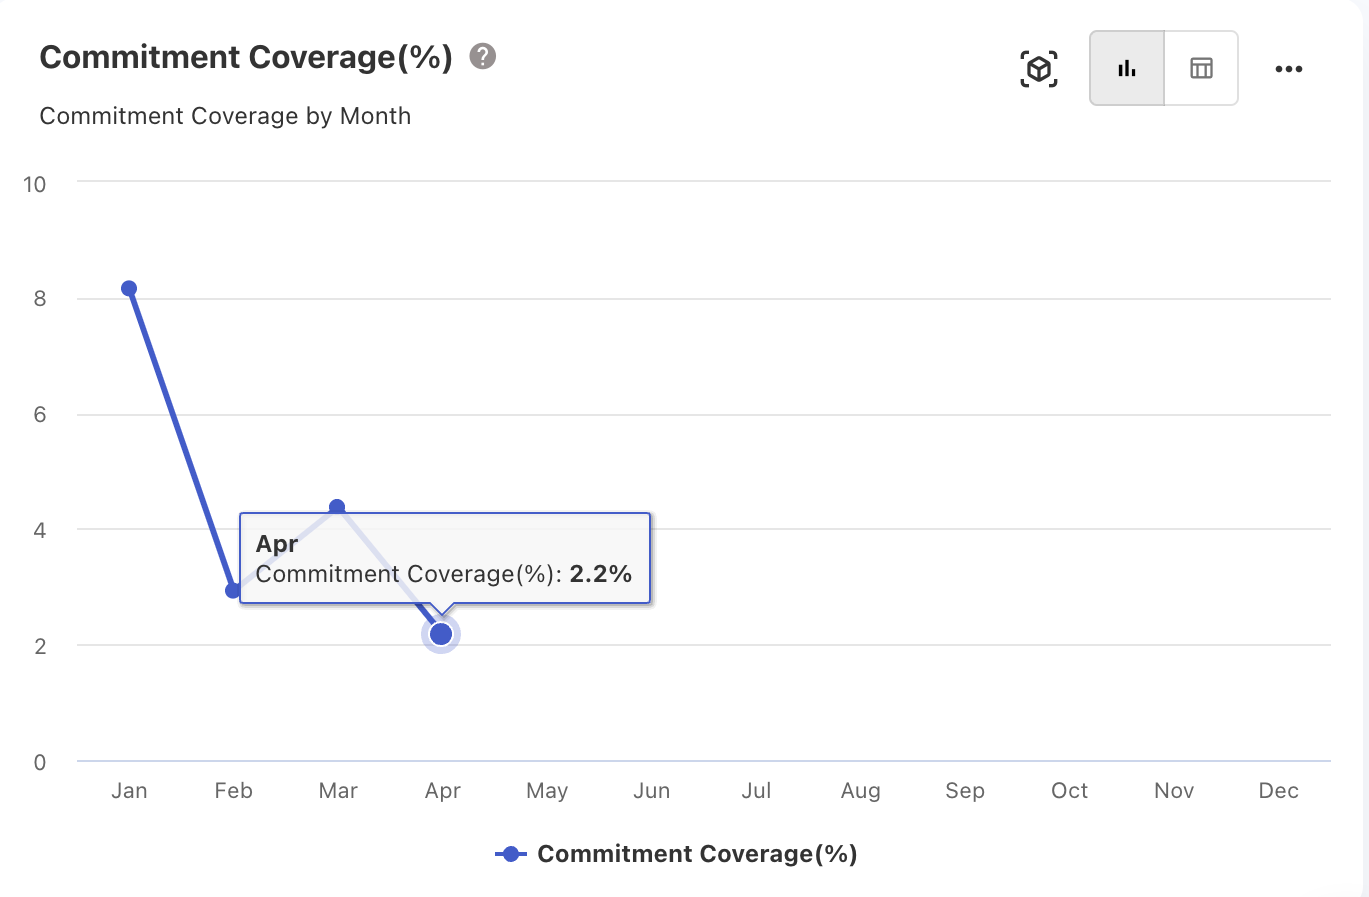1369x897 pixels.
Task: Click the 10 y-axis label
Action: pyautogui.click(x=35, y=184)
